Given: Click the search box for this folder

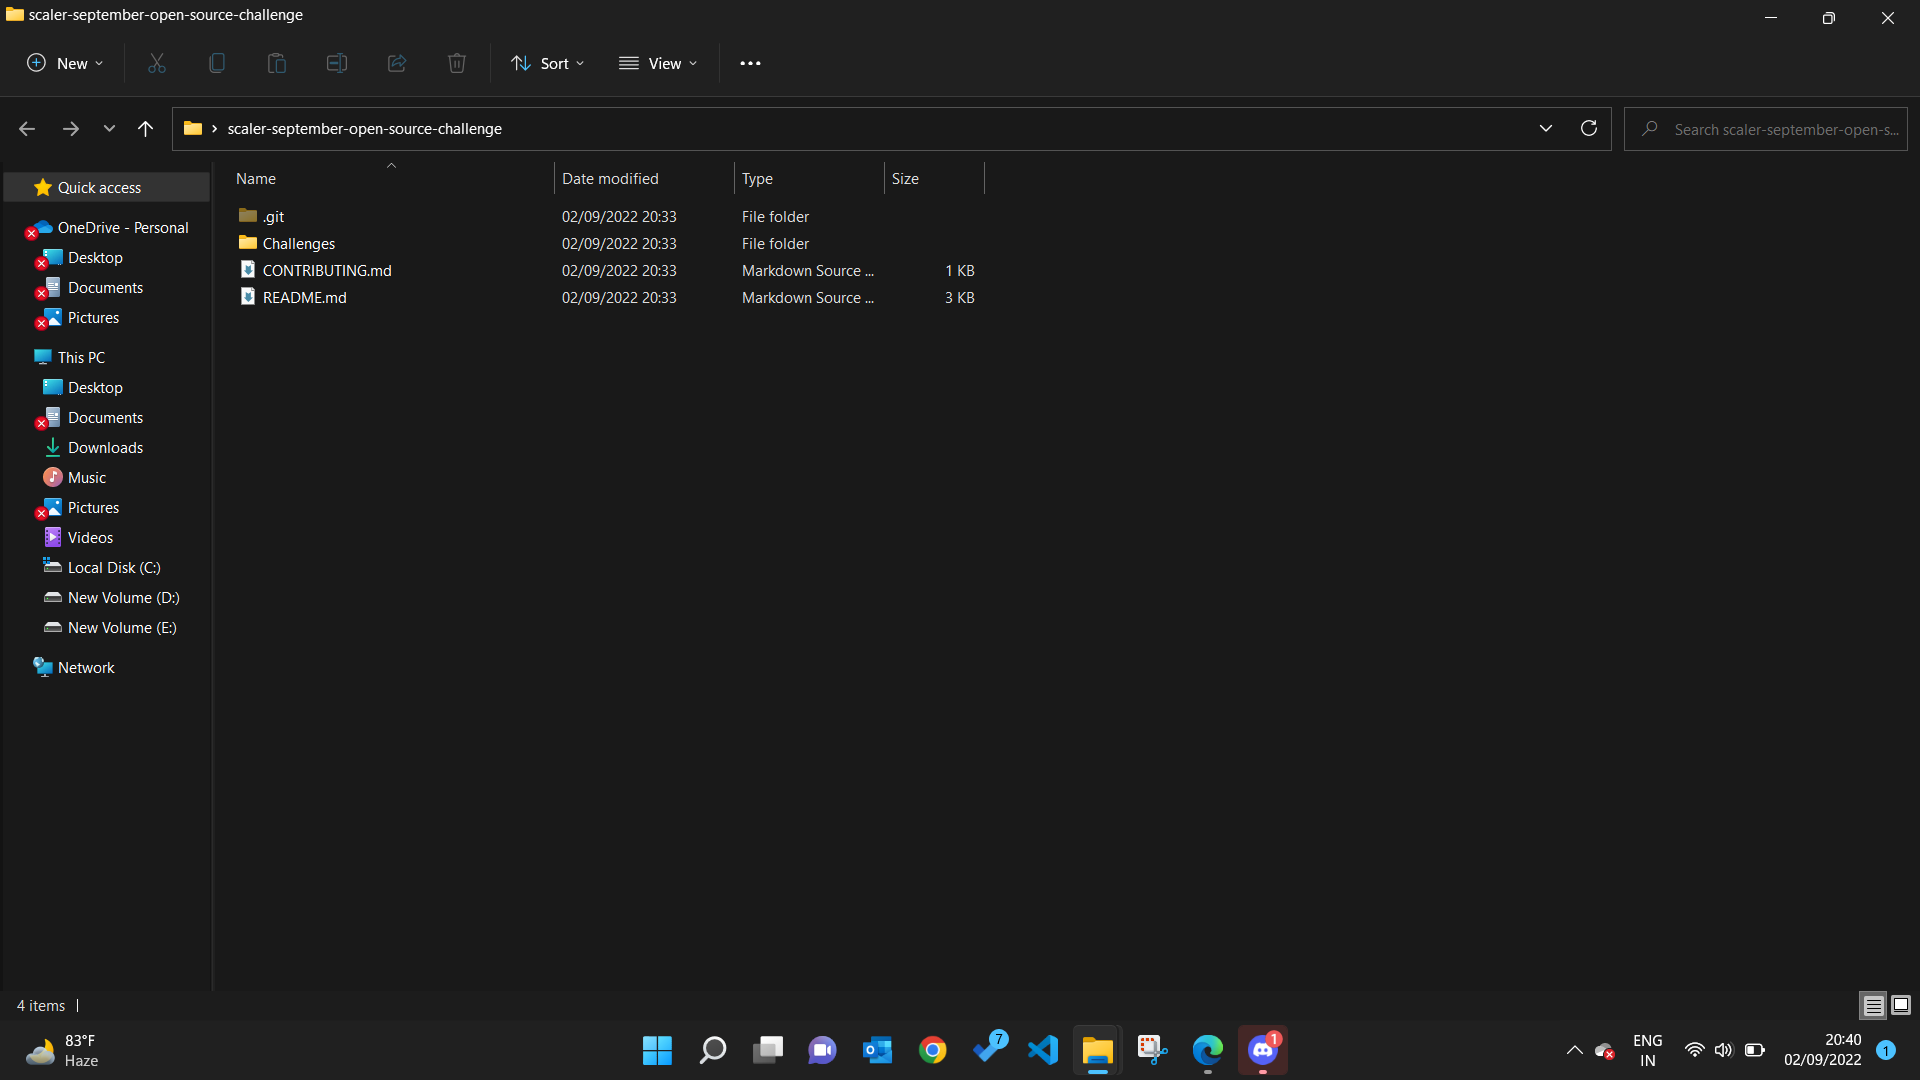Looking at the screenshot, I should coord(1780,129).
